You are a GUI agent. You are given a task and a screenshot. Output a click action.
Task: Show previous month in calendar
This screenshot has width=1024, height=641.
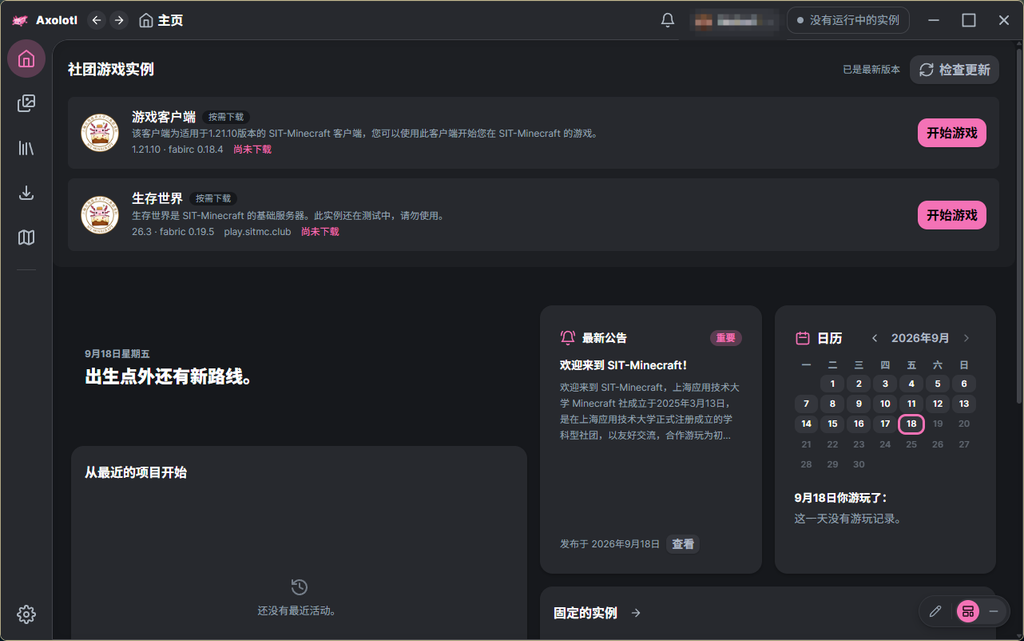tap(874, 338)
